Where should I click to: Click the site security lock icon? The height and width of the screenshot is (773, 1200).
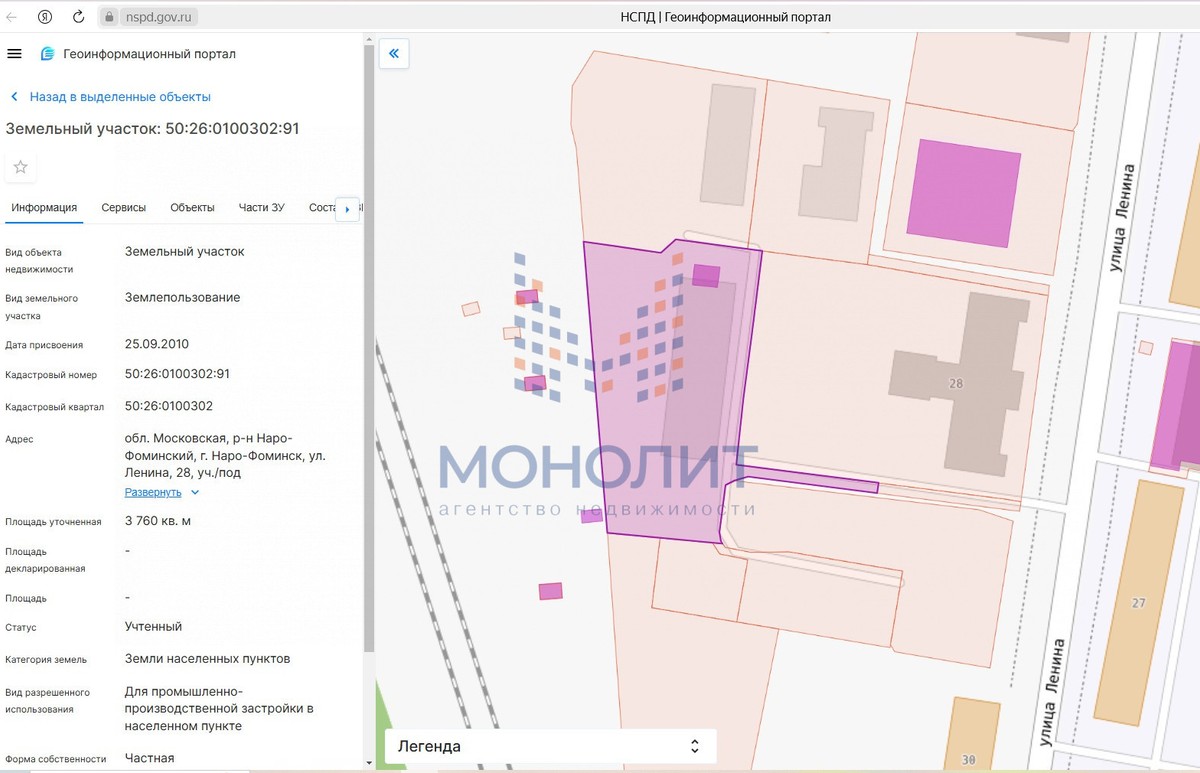[110, 17]
